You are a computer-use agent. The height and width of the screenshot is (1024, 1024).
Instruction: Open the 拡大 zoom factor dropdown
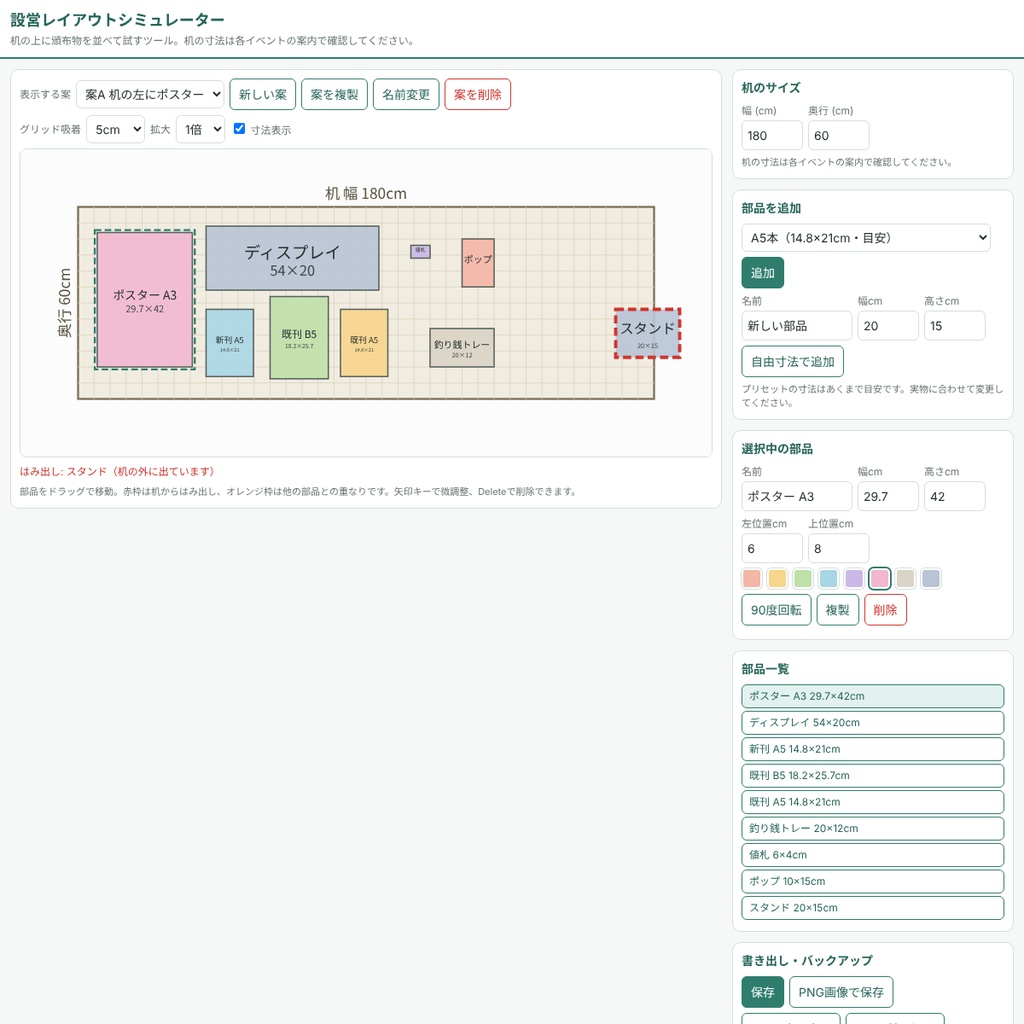click(200, 129)
